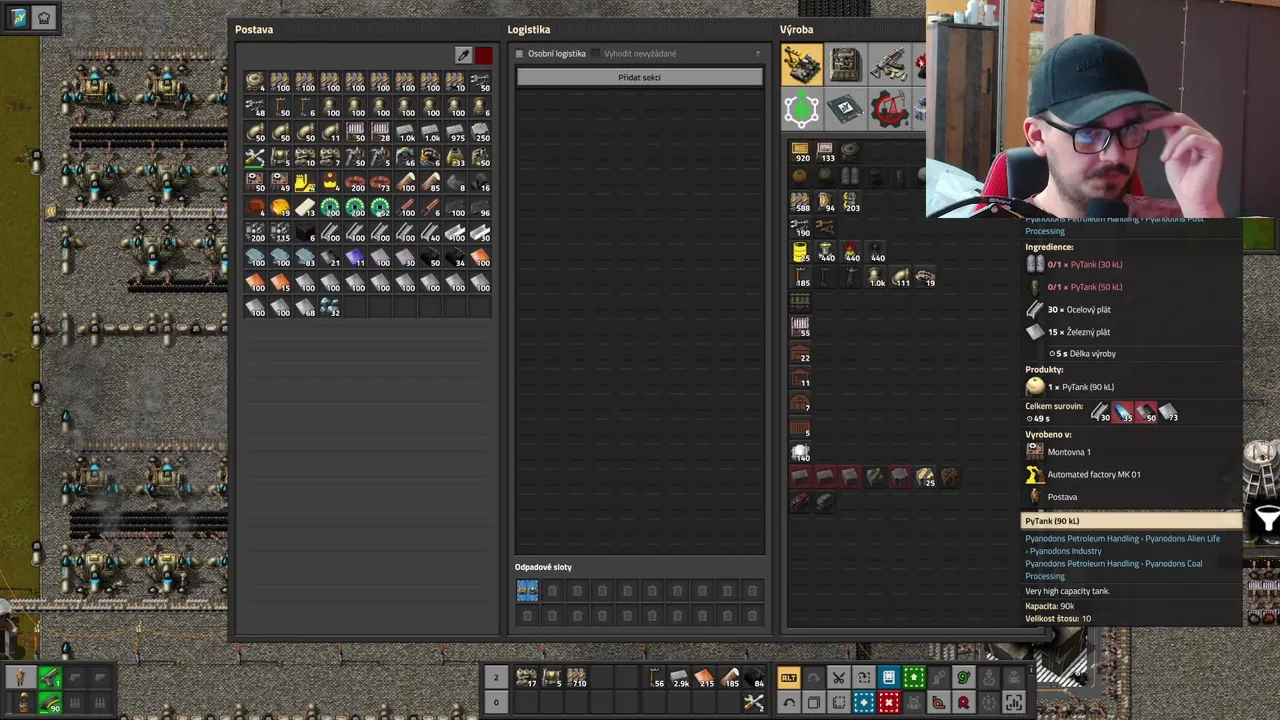Select the red color swatch in Postava
The image size is (1280, 720).
pos(484,56)
